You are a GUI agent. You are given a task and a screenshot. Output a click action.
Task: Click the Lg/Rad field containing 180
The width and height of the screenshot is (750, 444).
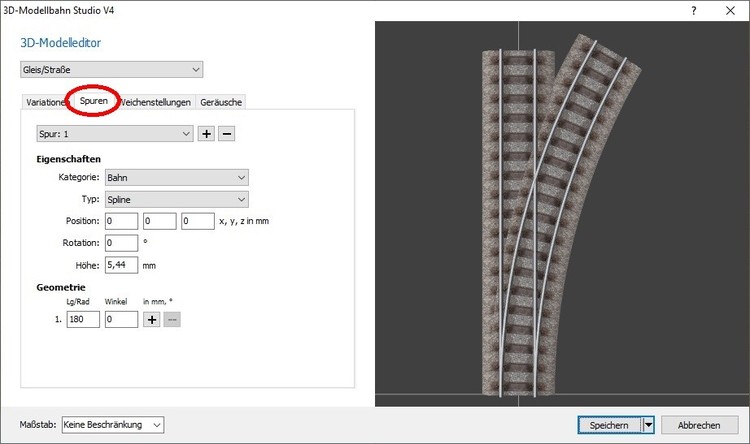[84, 319]
